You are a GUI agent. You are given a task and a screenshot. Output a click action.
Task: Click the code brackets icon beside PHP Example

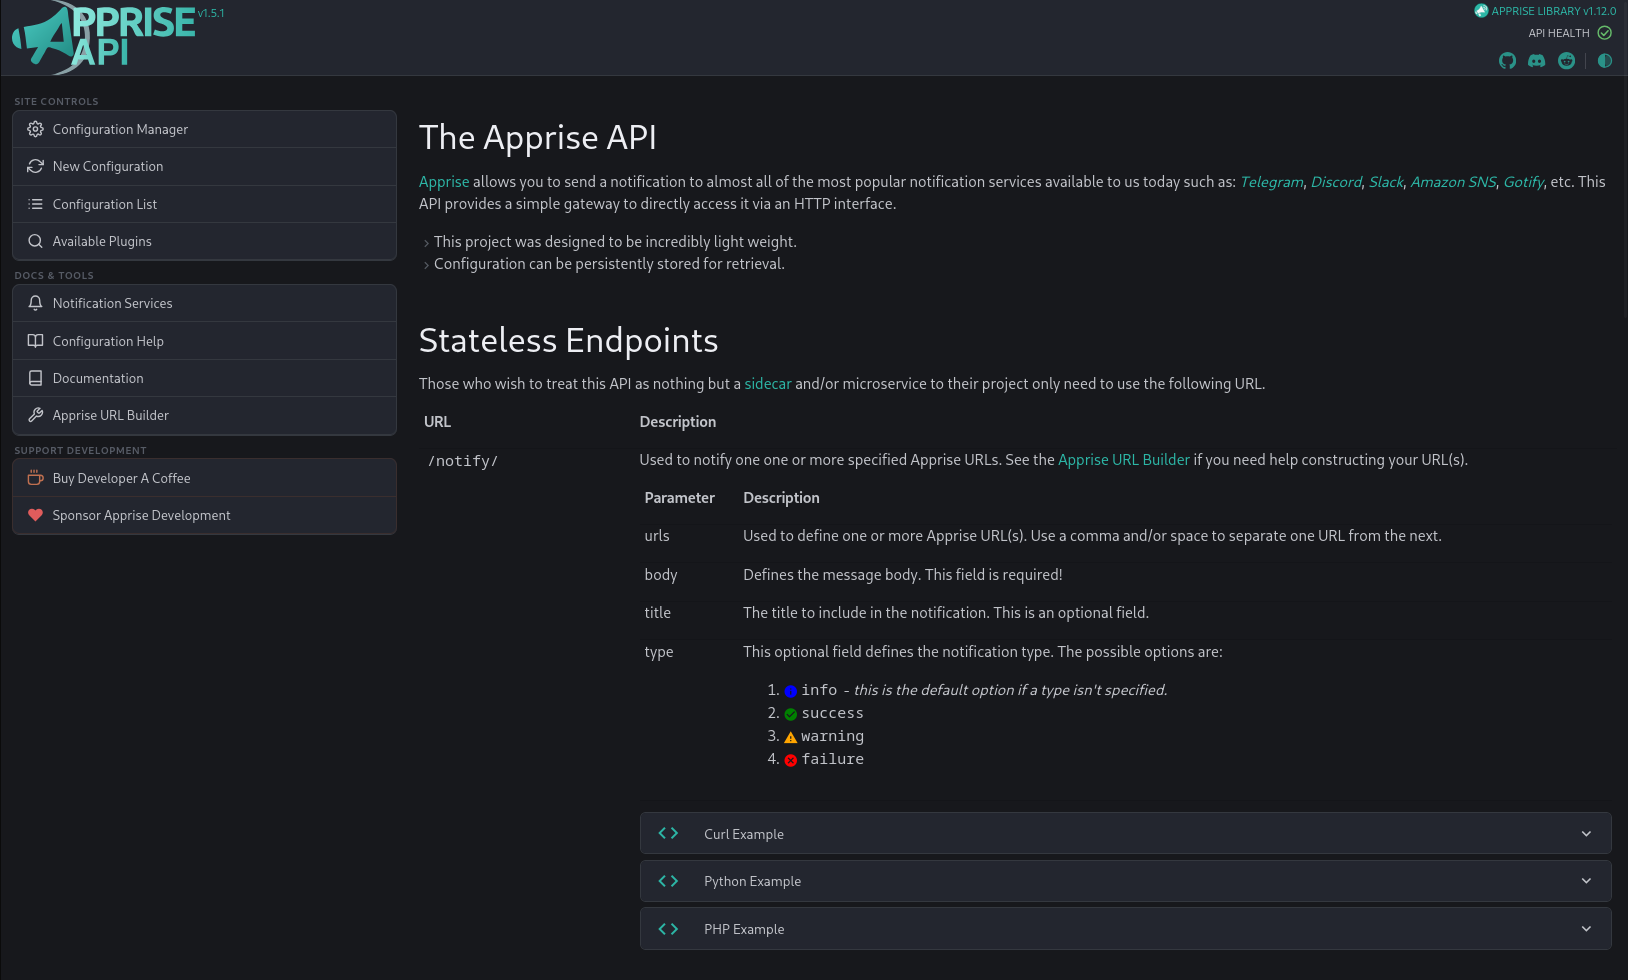pyautogui.click(x=668, y=929)
